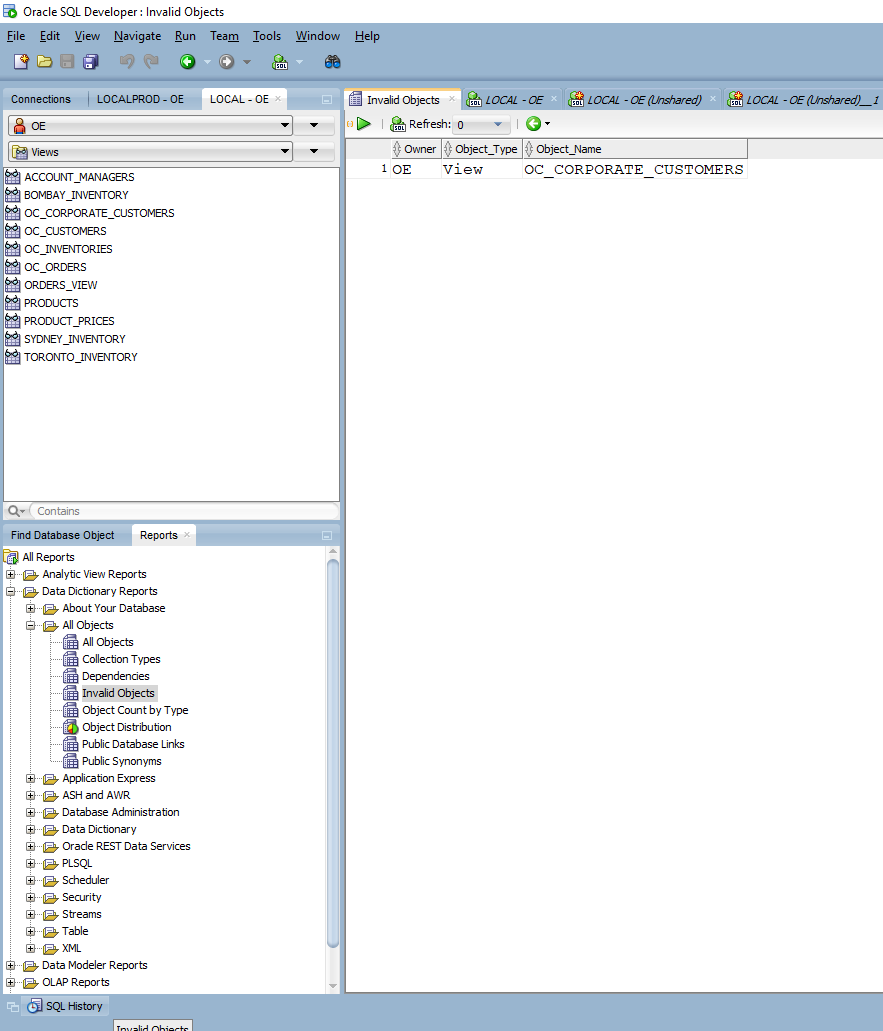Click the Object Distribution chart report icon

tap(70, 727)
